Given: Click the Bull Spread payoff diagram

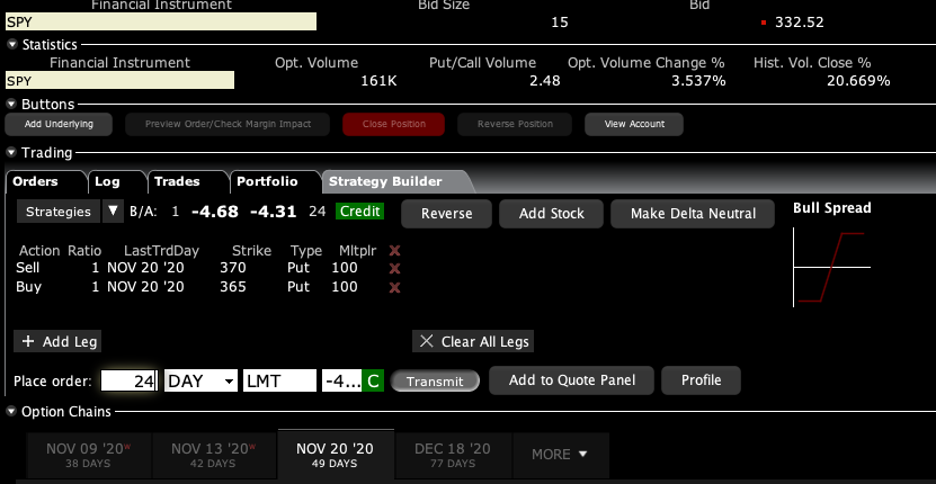Looking at the screenshot, I should [831, 267].
